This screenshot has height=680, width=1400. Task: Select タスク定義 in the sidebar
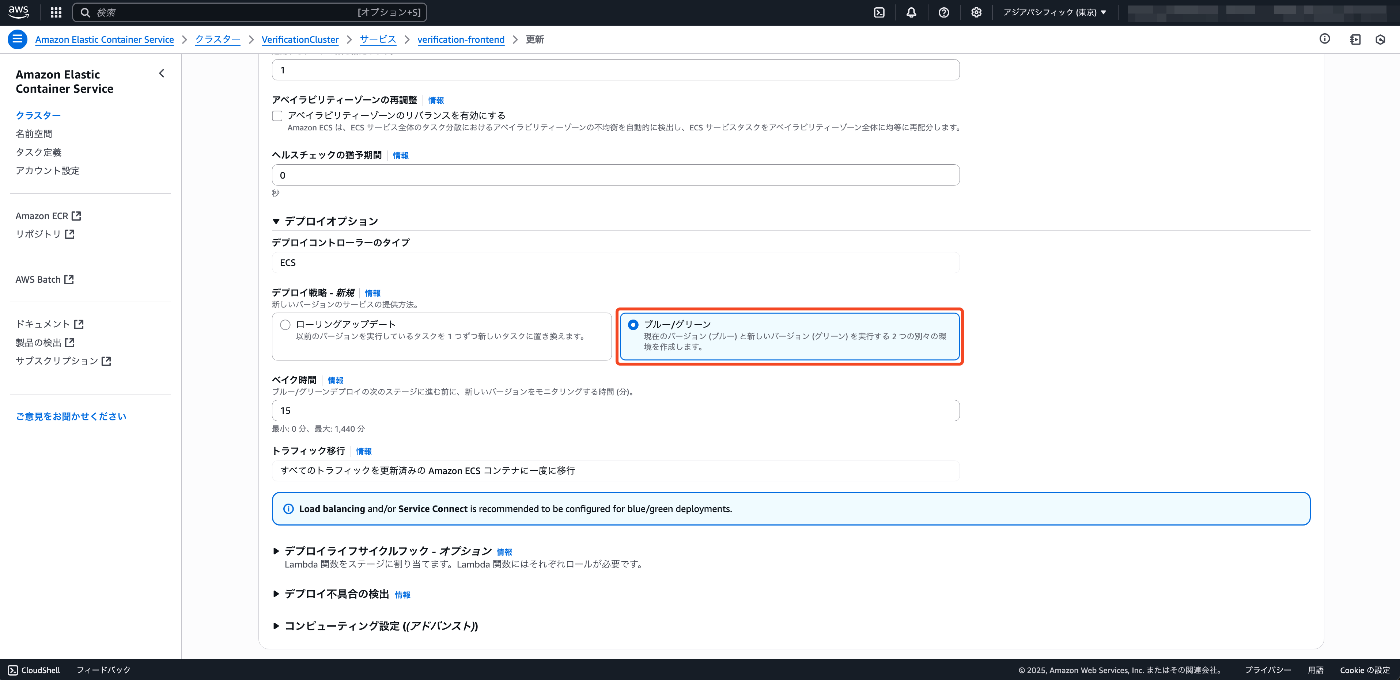coord(38,152)
